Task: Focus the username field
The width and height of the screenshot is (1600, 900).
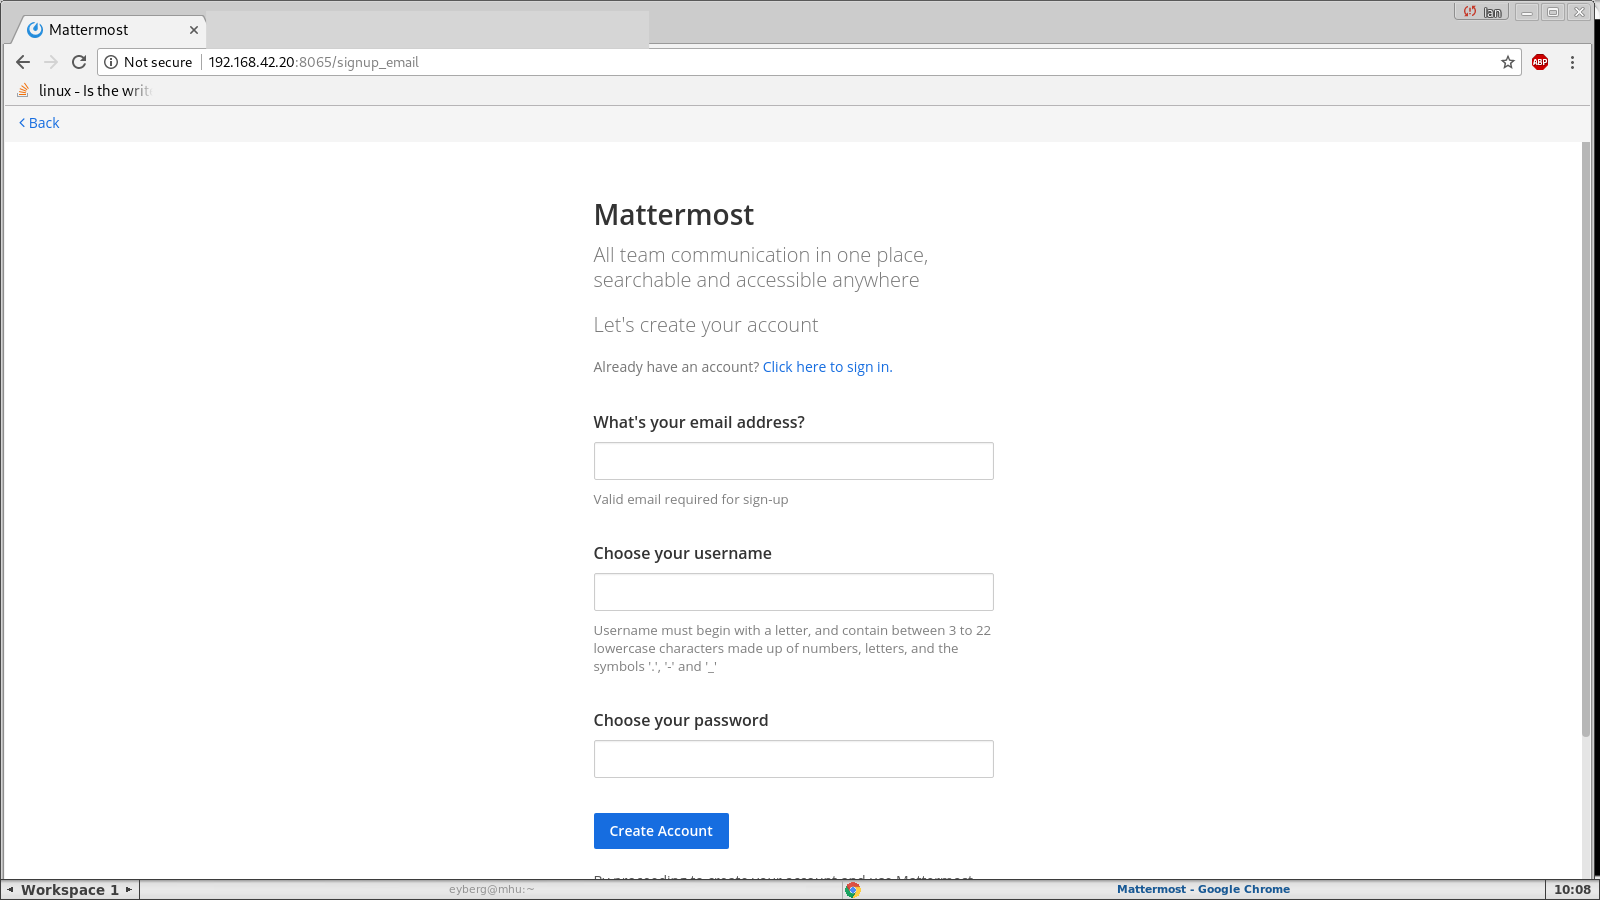Action: (x=793, y=592)
